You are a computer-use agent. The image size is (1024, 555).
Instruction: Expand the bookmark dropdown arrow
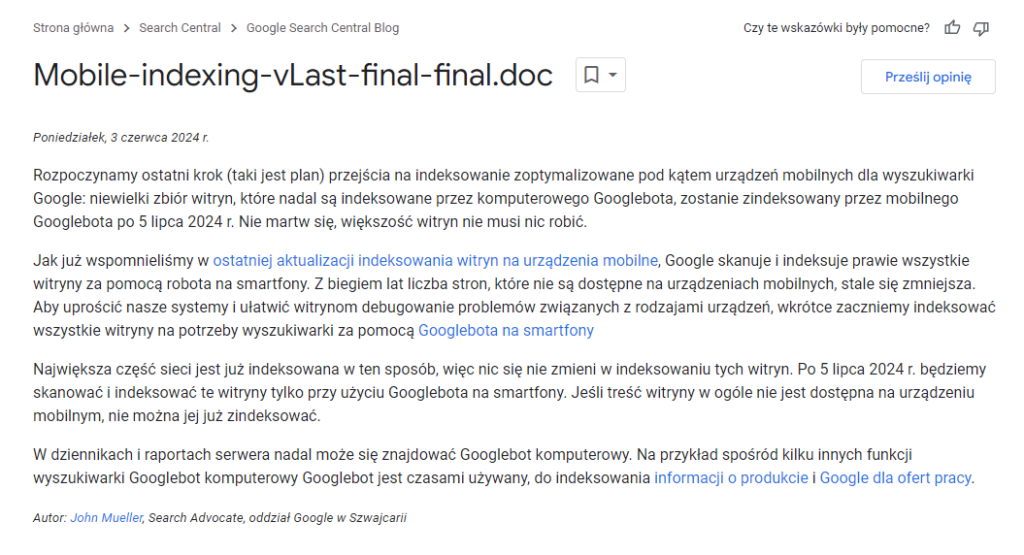(x=613, y=75)
